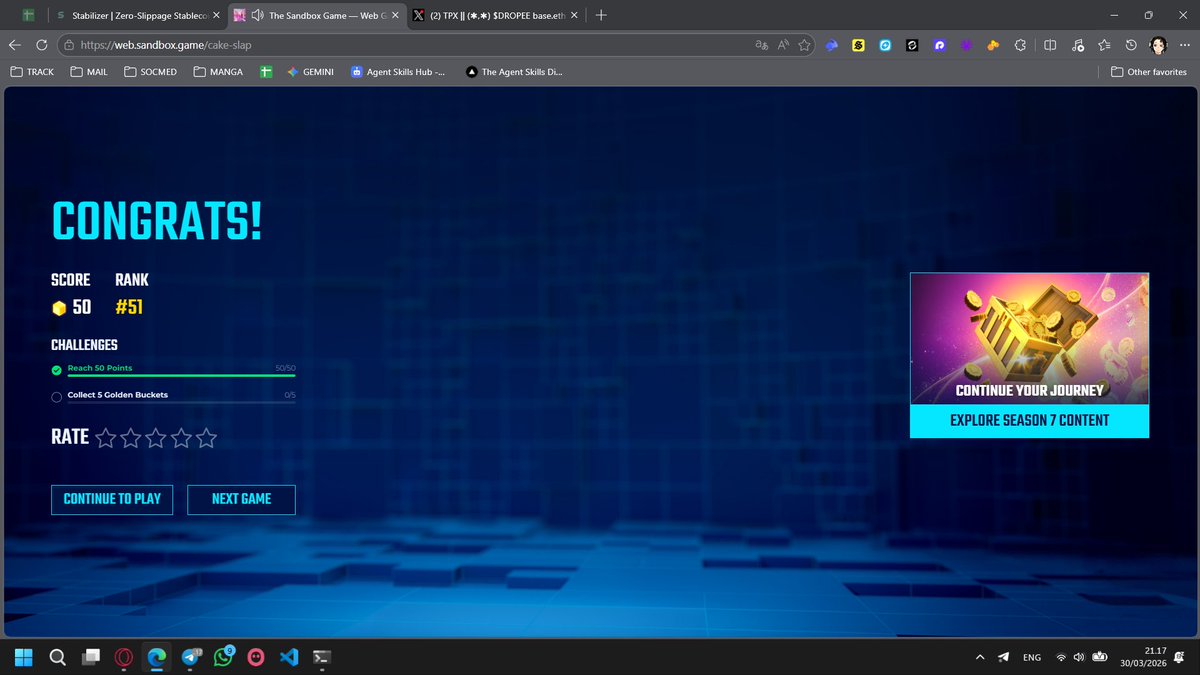Rate the game five stars
Image resolution: width=1200 pixels, height=675 pixels.
coord(206,438)
